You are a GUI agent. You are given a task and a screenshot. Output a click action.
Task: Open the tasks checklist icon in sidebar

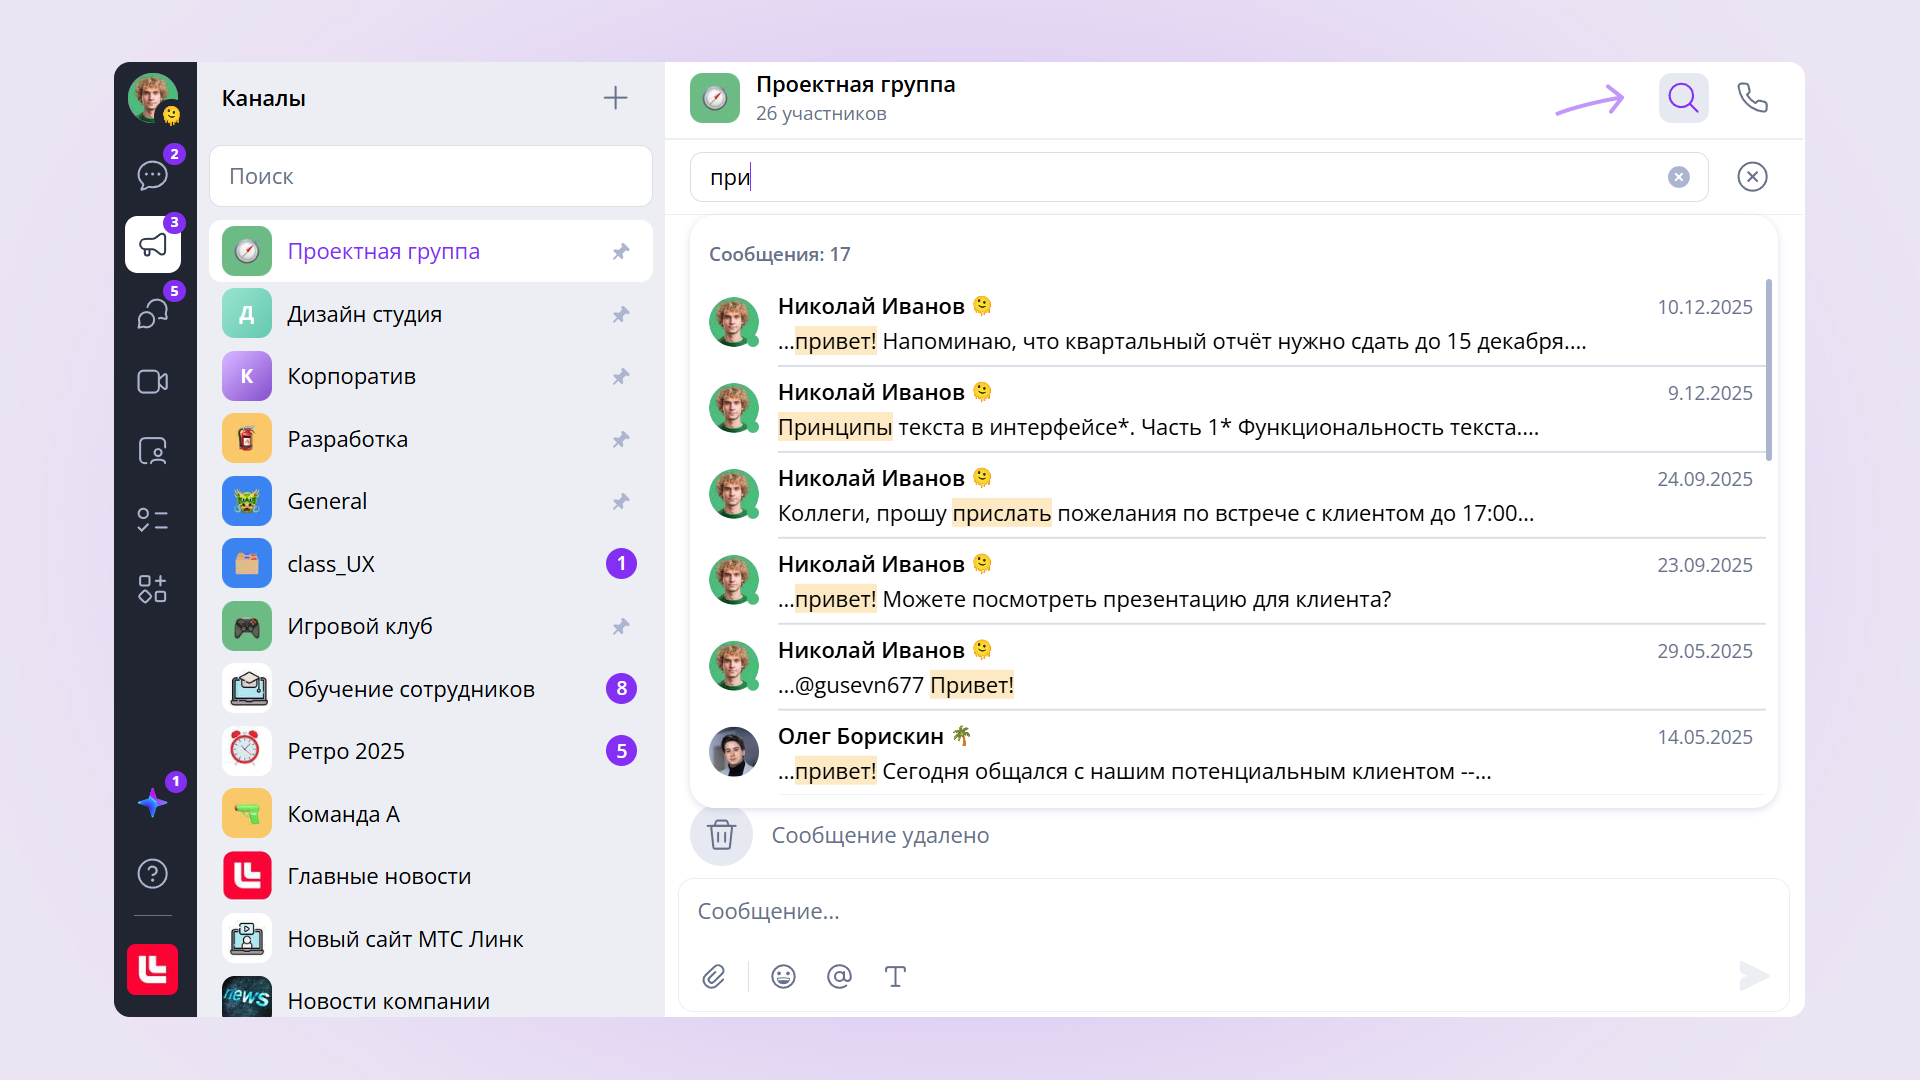pyautogui.click(x=152, y=519)
